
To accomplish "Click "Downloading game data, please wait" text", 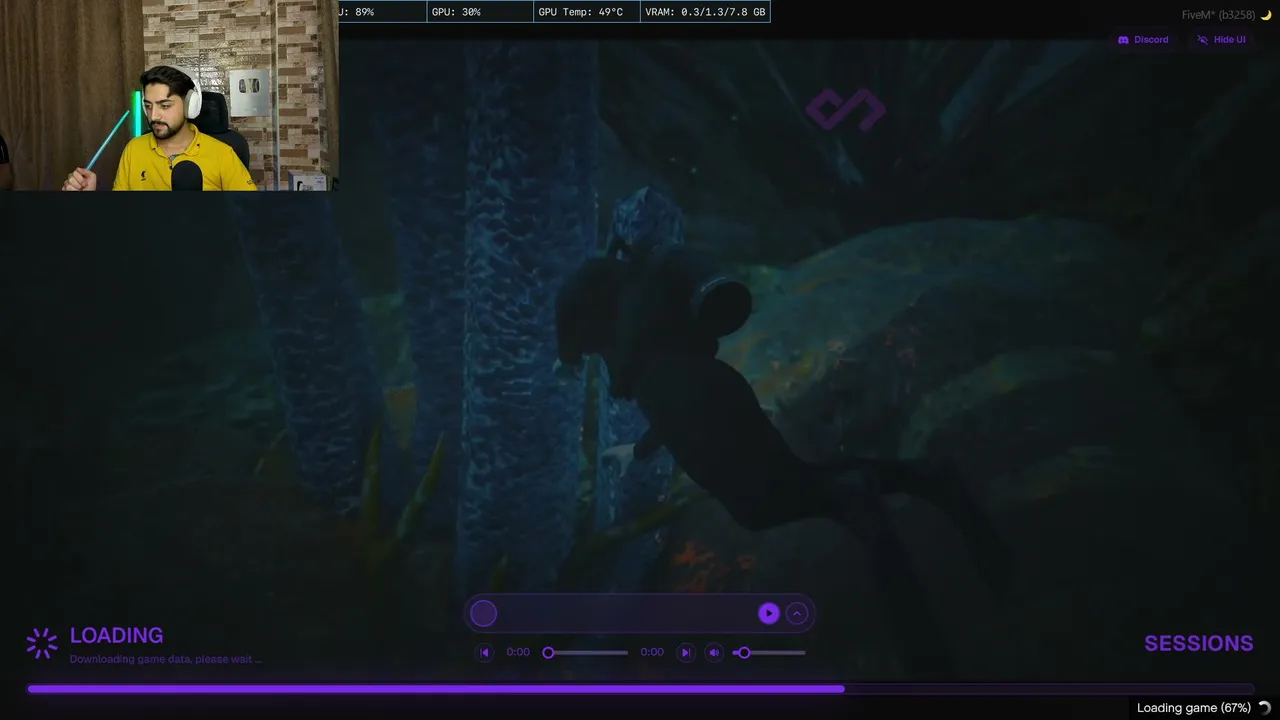I will (x=165, y=660).
